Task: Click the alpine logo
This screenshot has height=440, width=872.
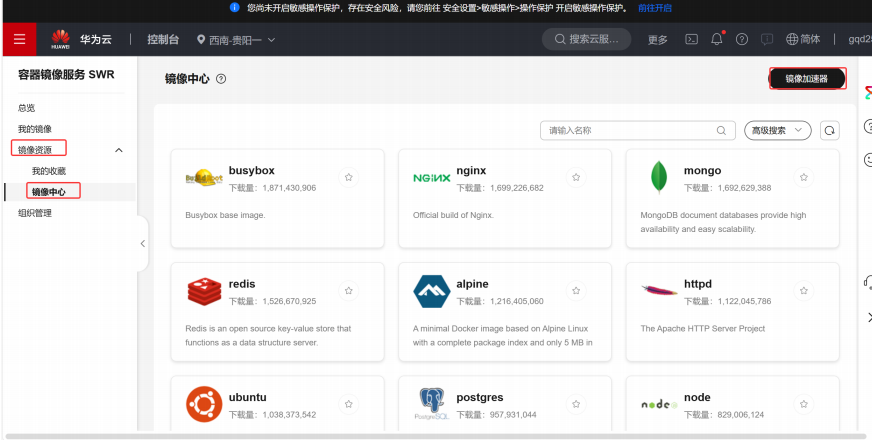Action: click(432, 291)
